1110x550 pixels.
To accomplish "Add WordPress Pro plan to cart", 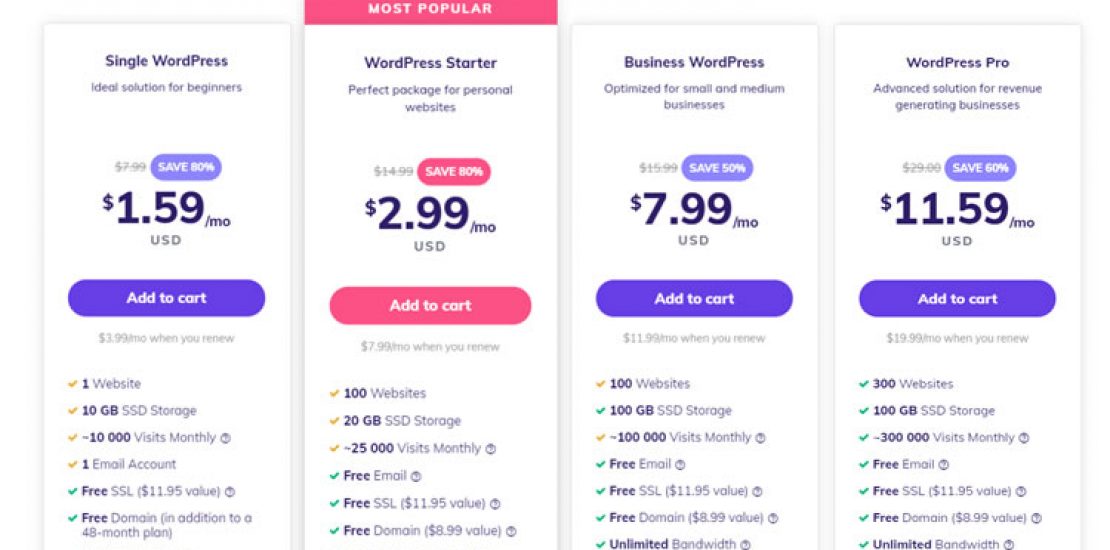I will pos(957,299).
